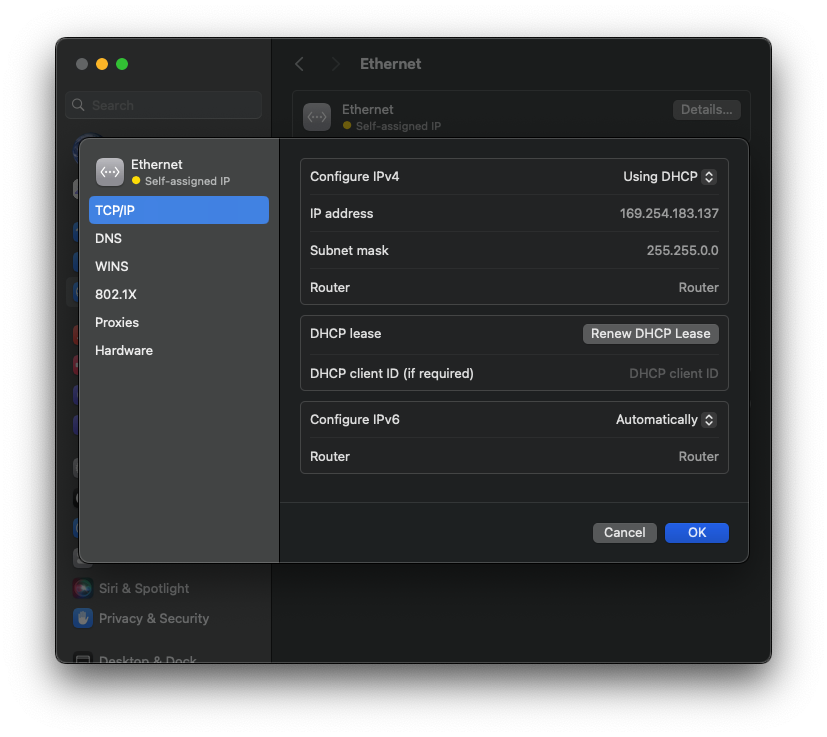This screenshot has width=827, height=737.
Task: Open the Configure IPv6 dropdown
Action: pyautogui.click(x=666, y=420)
